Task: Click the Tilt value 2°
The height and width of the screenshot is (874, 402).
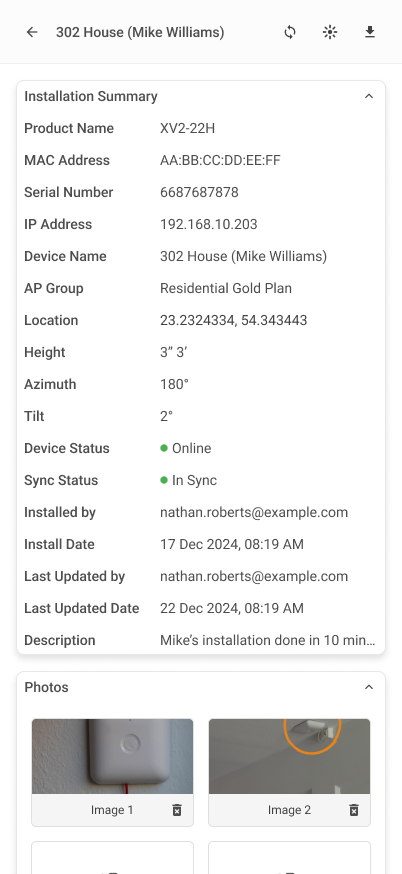Action: (x=166, y=416)
